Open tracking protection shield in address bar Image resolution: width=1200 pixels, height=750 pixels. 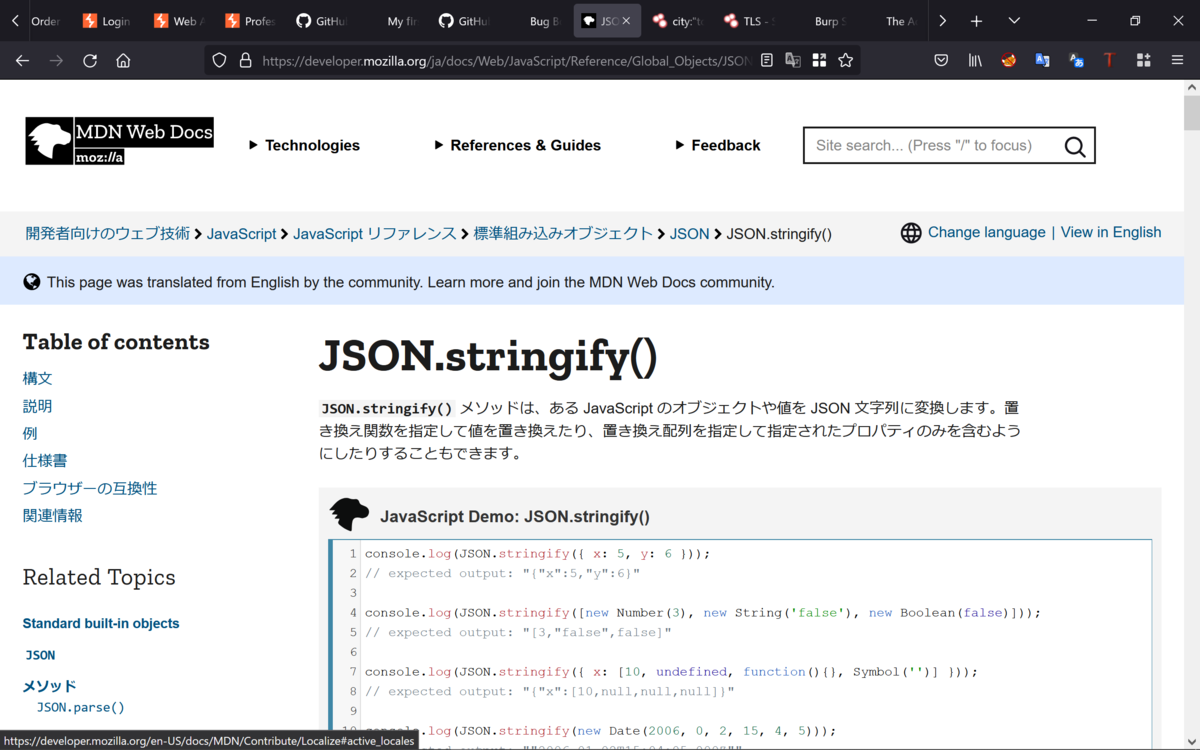(x=220, y=60)
